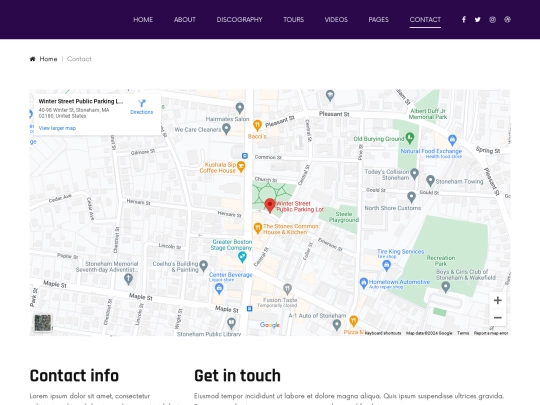The image size is (540, 405).
Task: Click the Fusion Taste marker
Action: click(x=287, y=289)
